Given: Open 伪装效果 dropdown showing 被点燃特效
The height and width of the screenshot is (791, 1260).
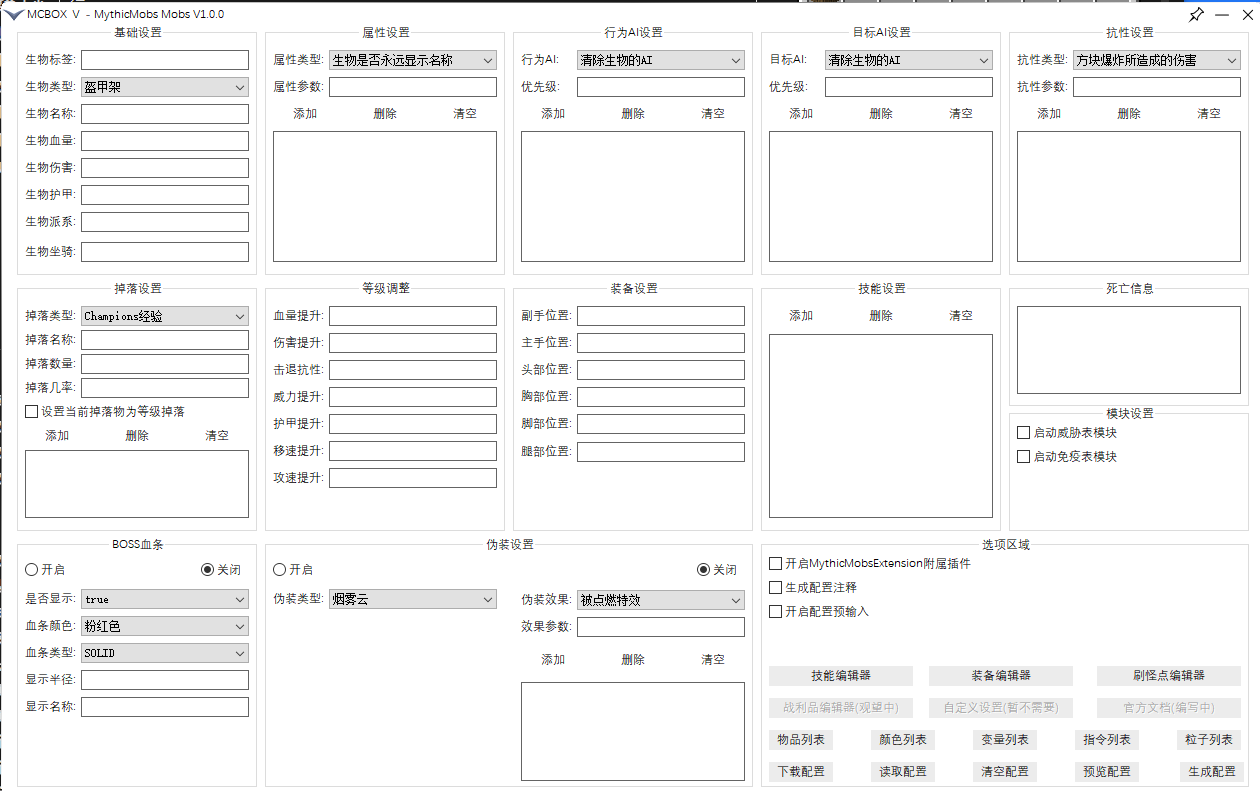Looking at the screenshot, I should (661, 600).
